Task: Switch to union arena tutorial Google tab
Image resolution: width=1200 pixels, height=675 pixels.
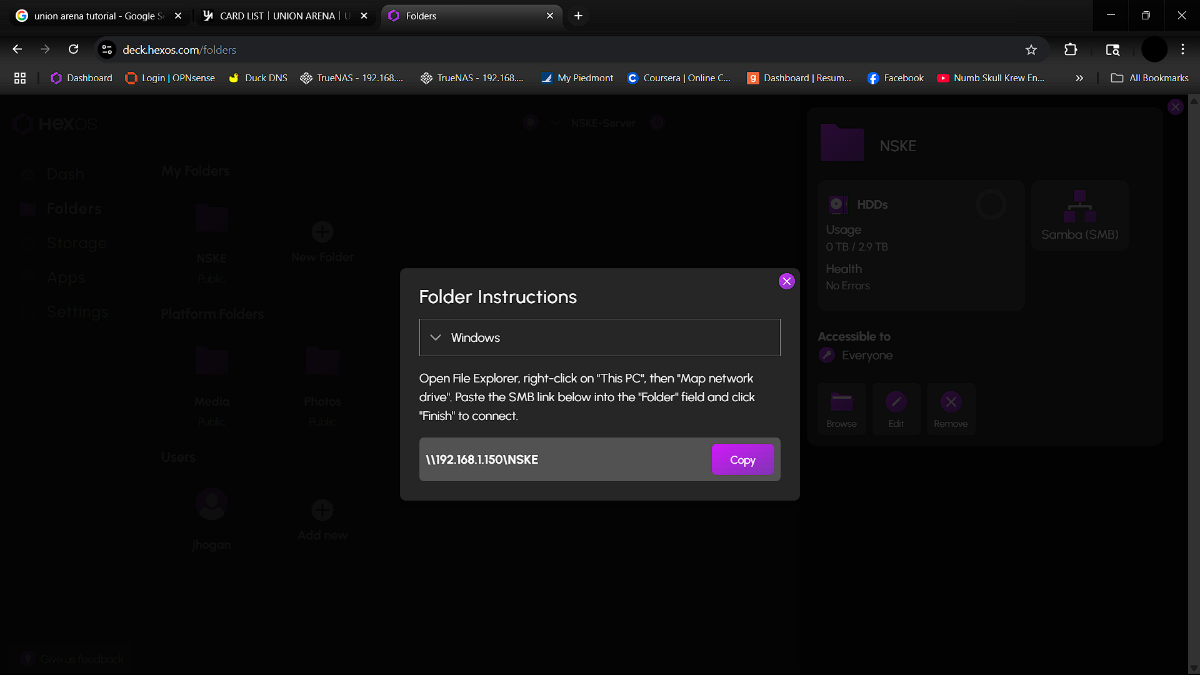Action: point(98,16)
